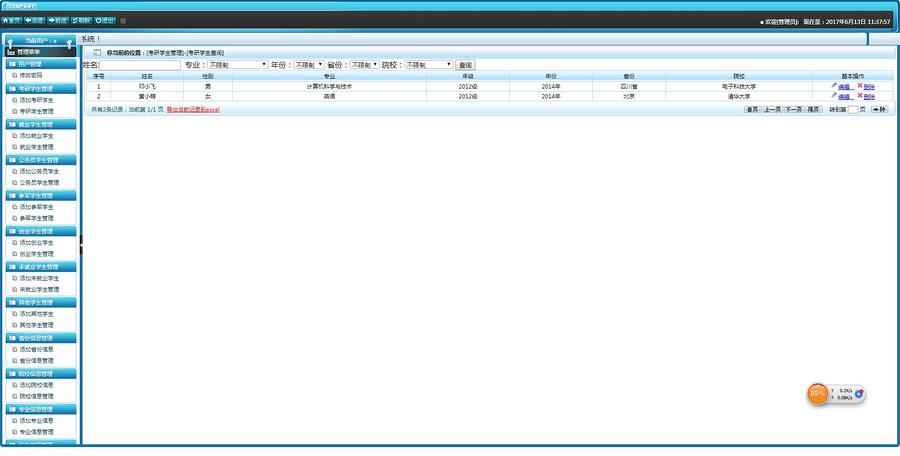Open 公务员学生管理 list item
900x456 pixels.
click(38, 183)
